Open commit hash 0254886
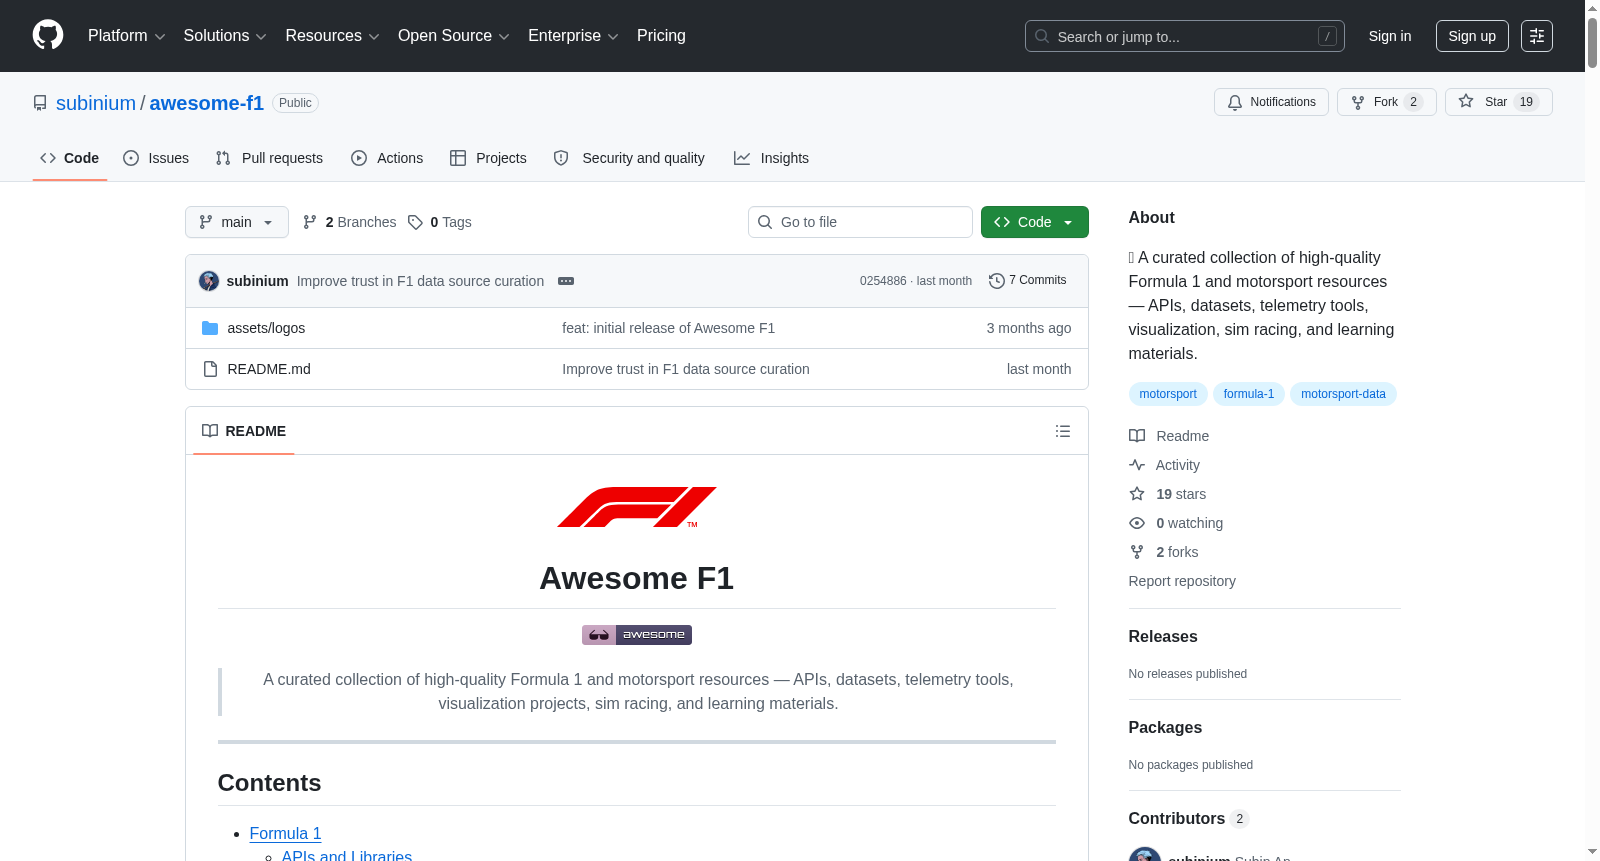The image size is (1600, 861). click(883, 281)
